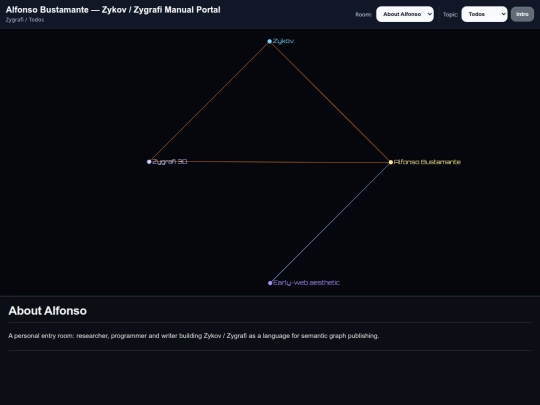Image resolution: width=540 pixels, height=405 pixels.
Task: Click the personal entry room description text
Action: (194, 336)
